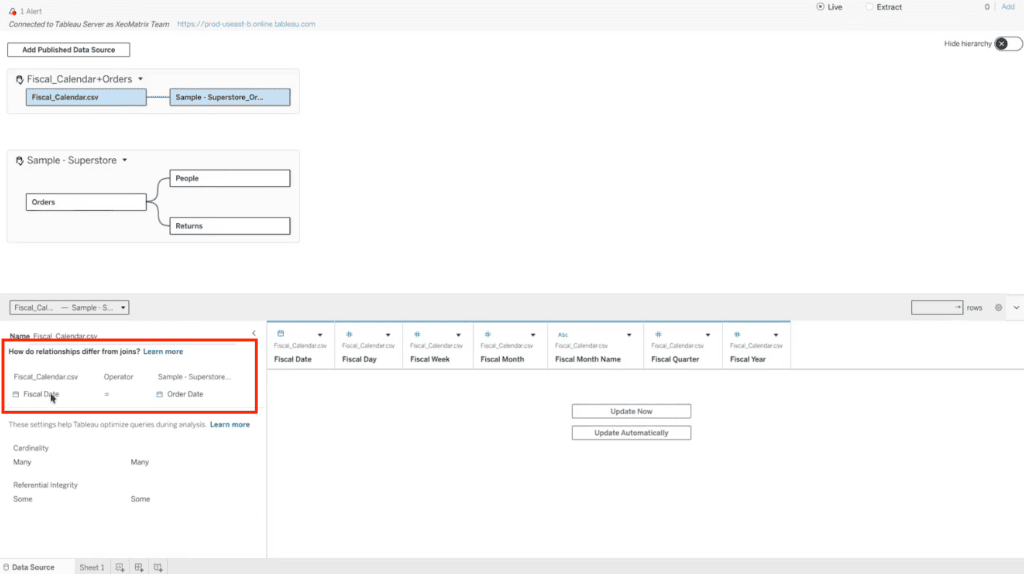Image resolution: width=1024 pixels, height=574 pixels.
Task: Click the Fiscal Year column header
Action: (748, 359)
